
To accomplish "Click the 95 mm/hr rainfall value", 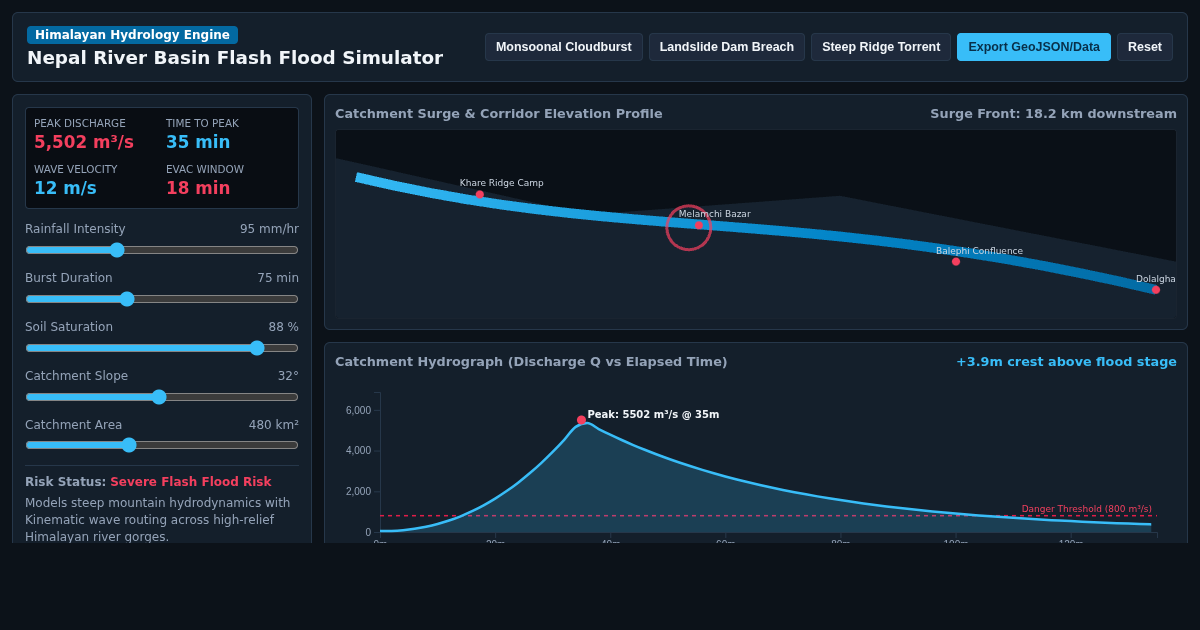I will click(269, 229).
